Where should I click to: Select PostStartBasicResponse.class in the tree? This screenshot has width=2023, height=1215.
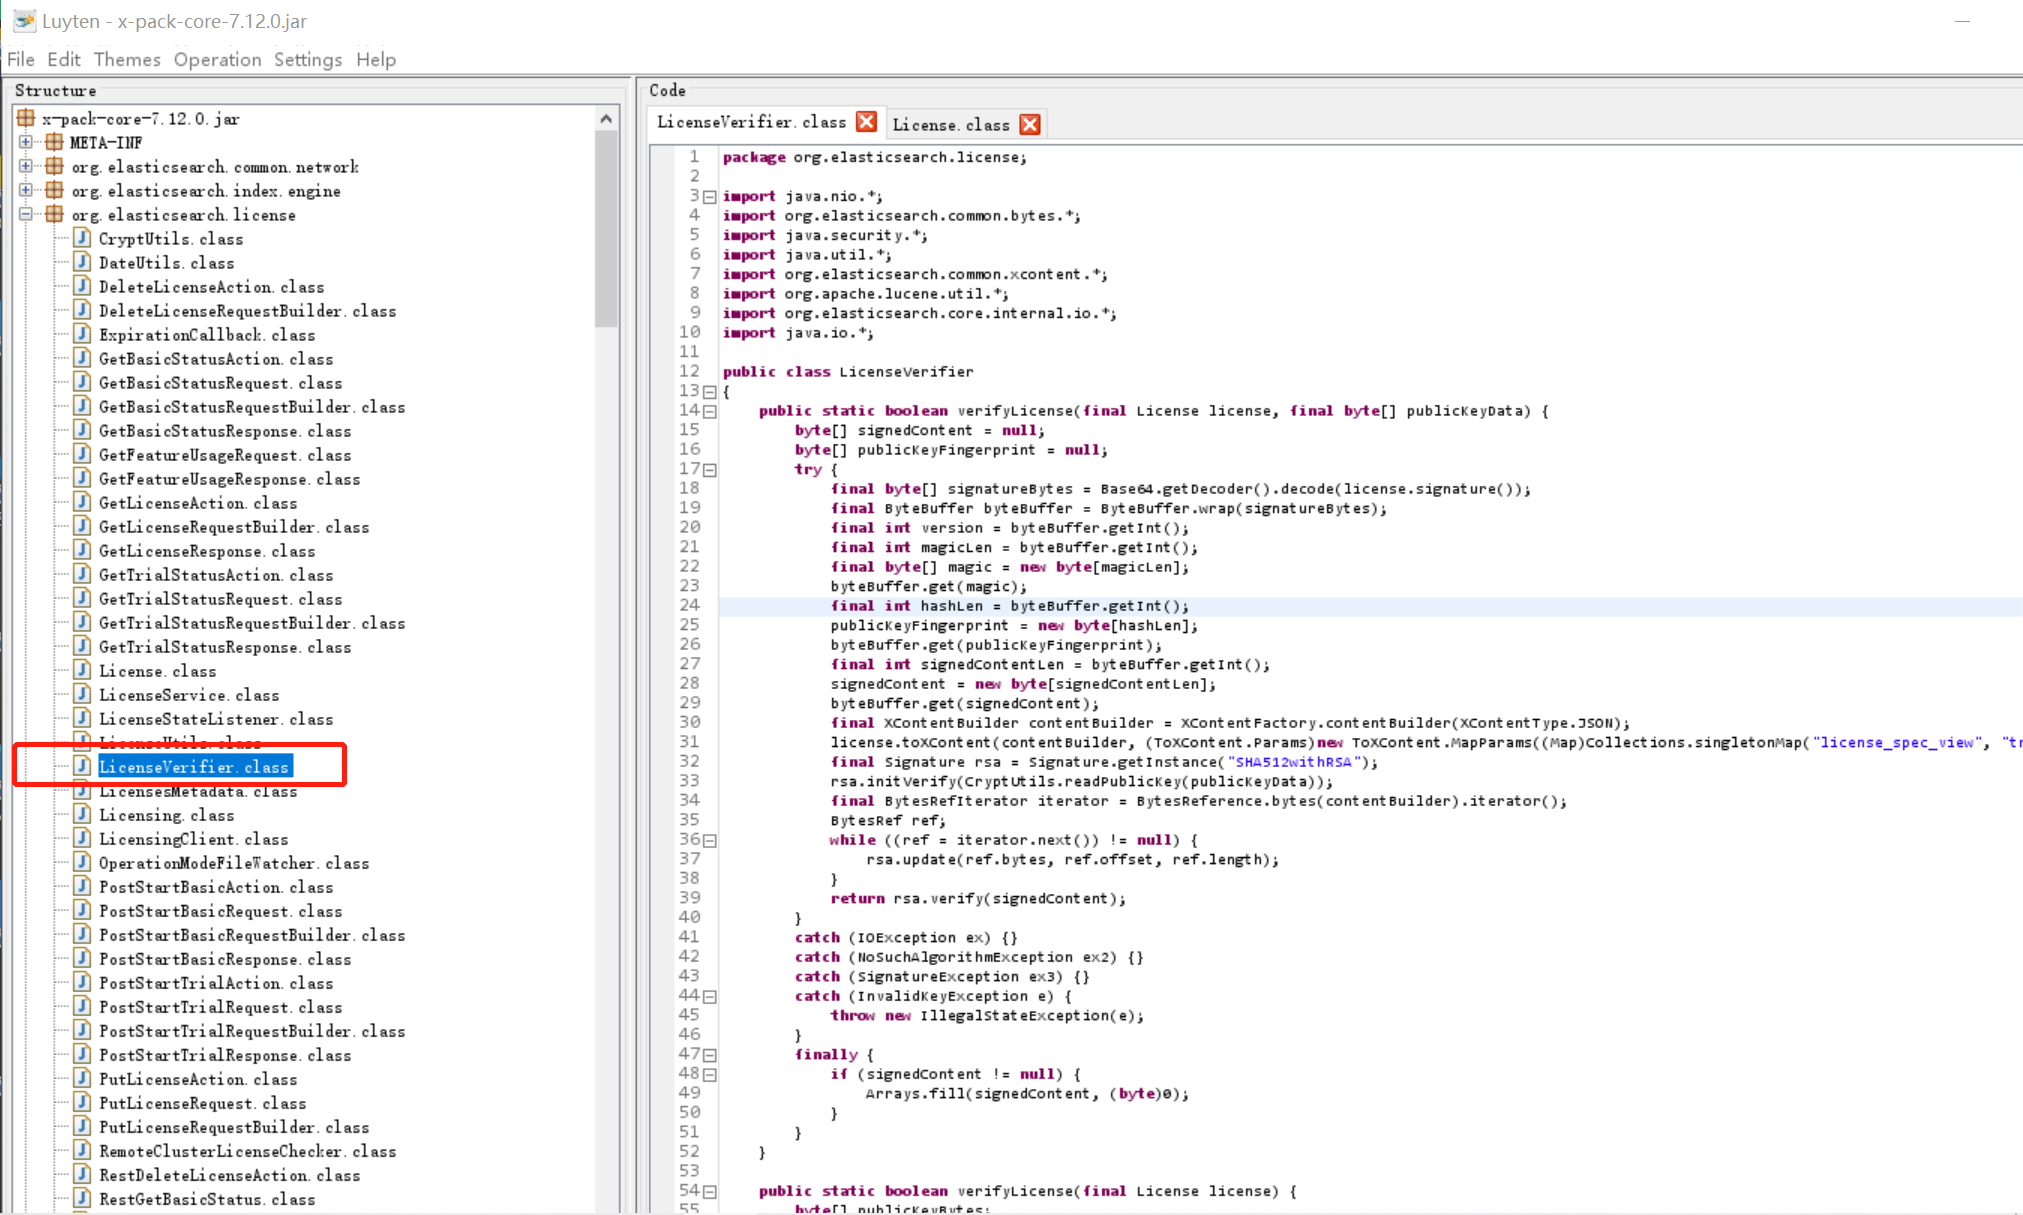point(225,958)
